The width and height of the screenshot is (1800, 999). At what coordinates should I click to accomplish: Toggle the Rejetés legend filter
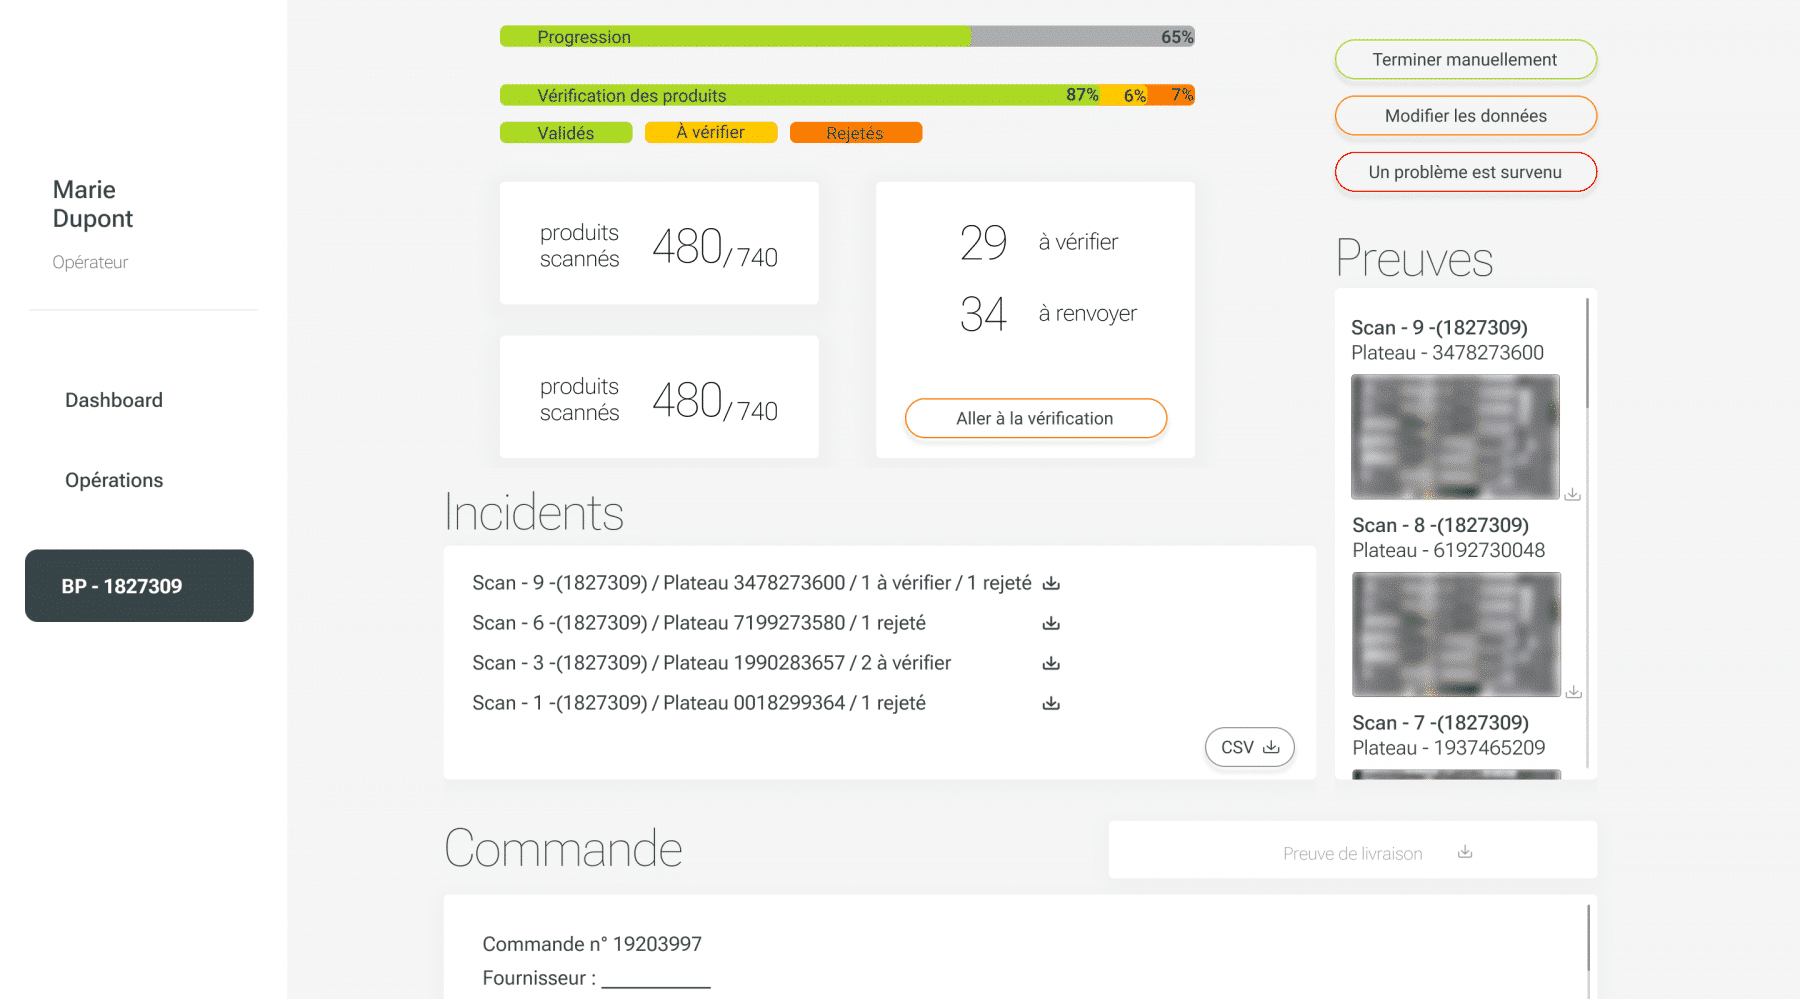click(x=855, y=133)
